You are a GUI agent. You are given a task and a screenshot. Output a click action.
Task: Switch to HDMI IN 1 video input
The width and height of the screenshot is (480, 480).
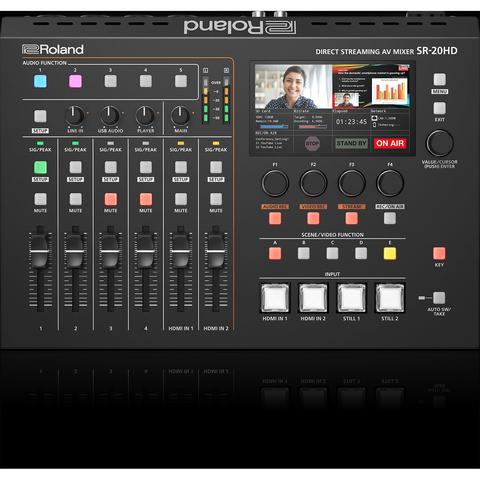tap(275, 298)
